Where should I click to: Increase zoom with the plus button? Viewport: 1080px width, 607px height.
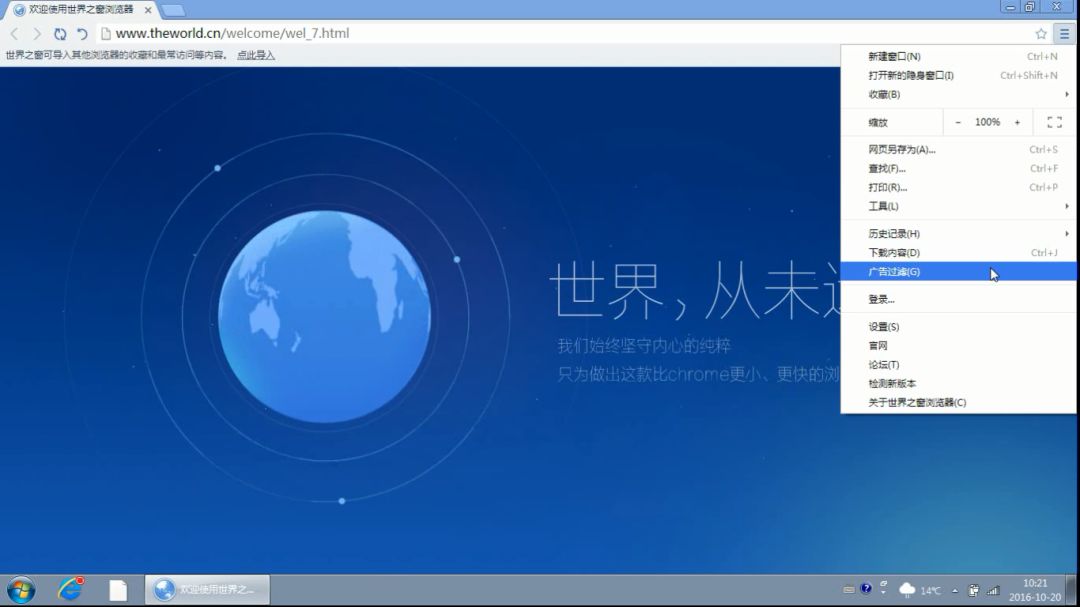point(1017,122)
